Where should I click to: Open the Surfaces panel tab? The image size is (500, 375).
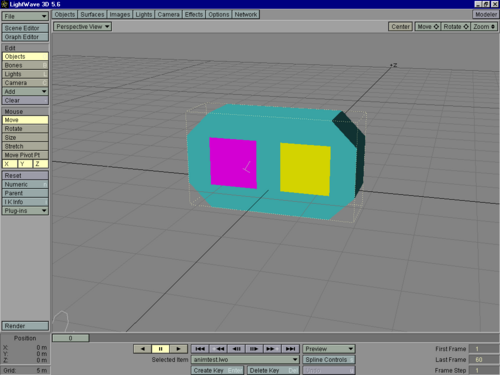point(92,15)
